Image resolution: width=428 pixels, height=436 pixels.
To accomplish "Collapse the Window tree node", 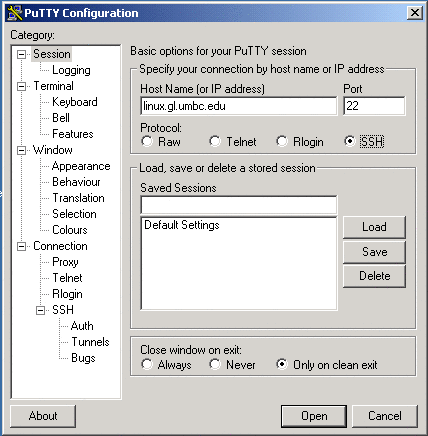I will tap(21, 150).
